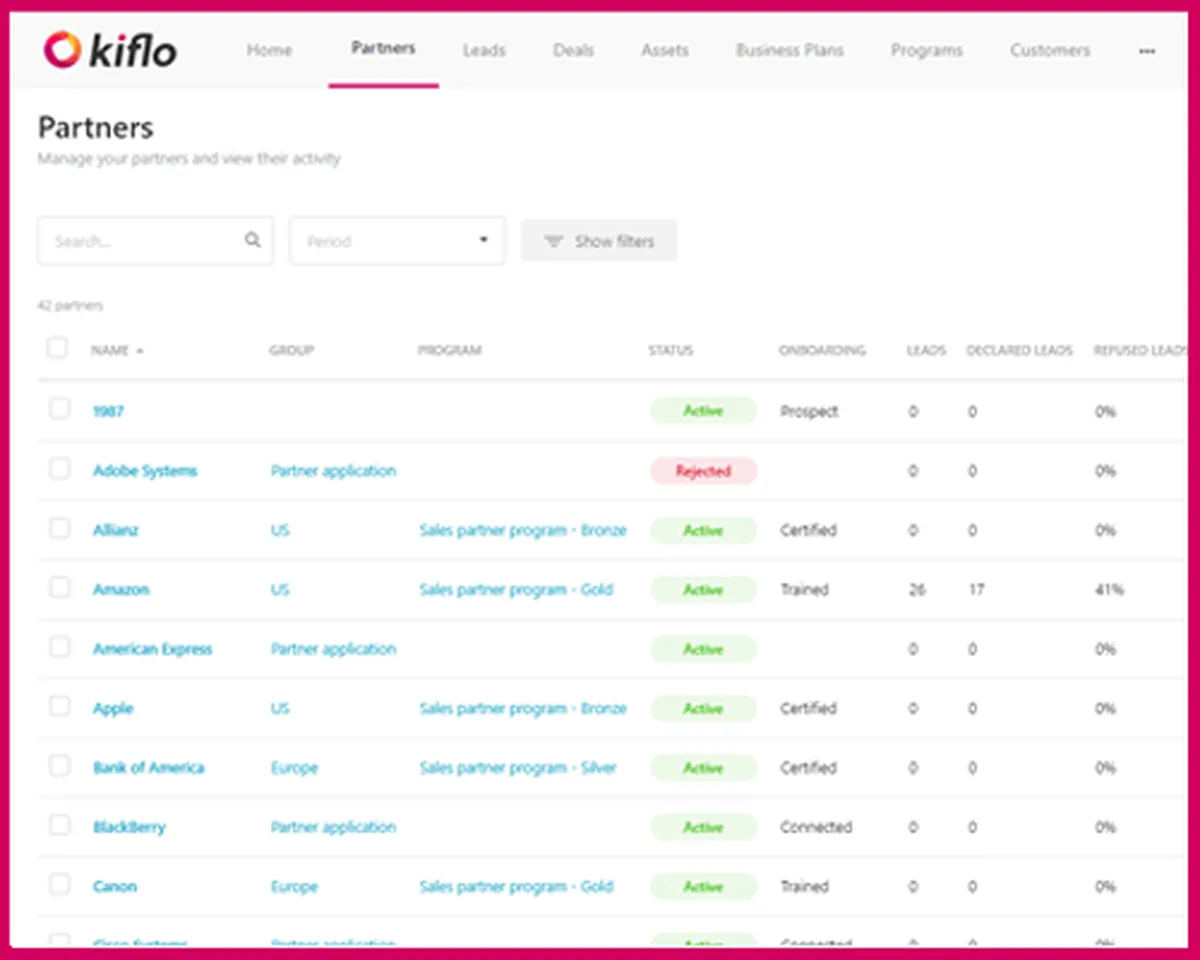Sort by the Name column arrow

[140, 351]
